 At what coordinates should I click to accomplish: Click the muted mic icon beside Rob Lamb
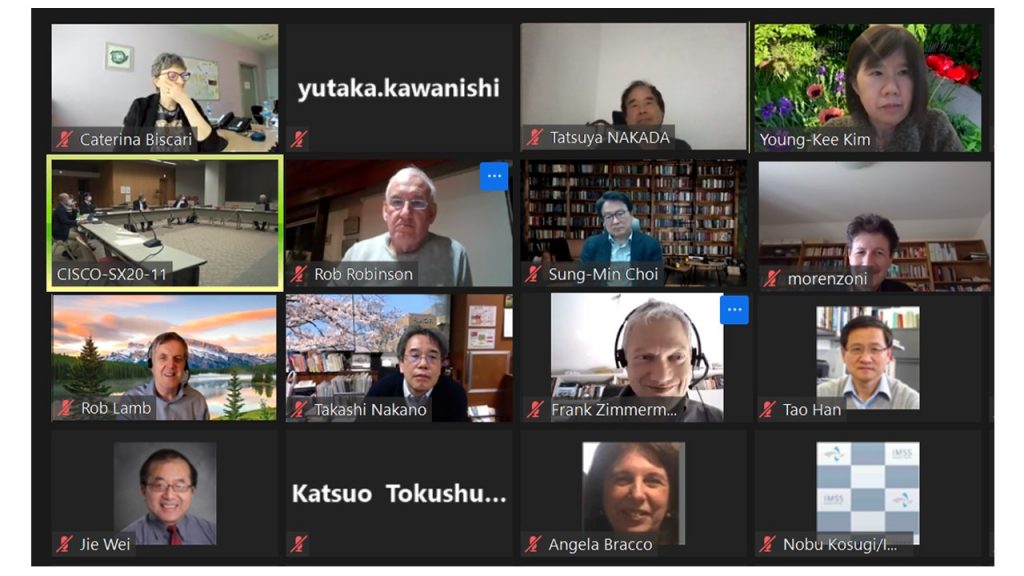(65, 408)
